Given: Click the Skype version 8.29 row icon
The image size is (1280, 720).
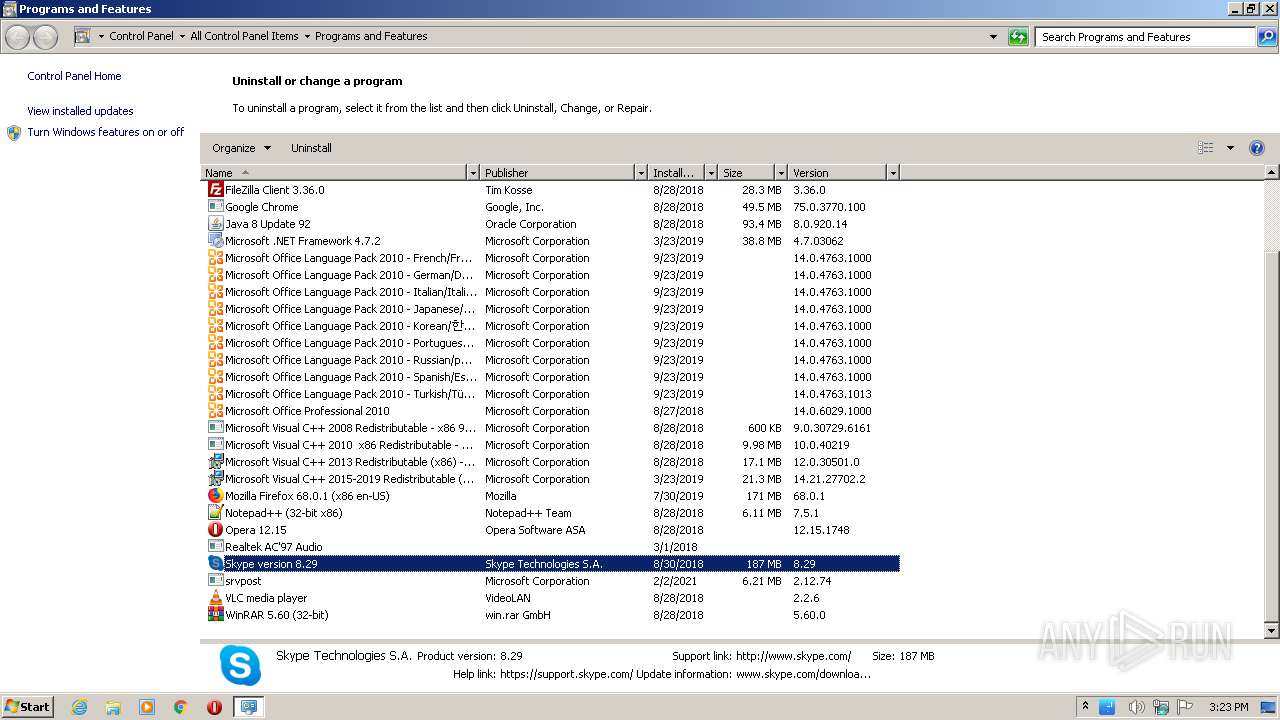Looking at the screenshot, I should point(215,563).
